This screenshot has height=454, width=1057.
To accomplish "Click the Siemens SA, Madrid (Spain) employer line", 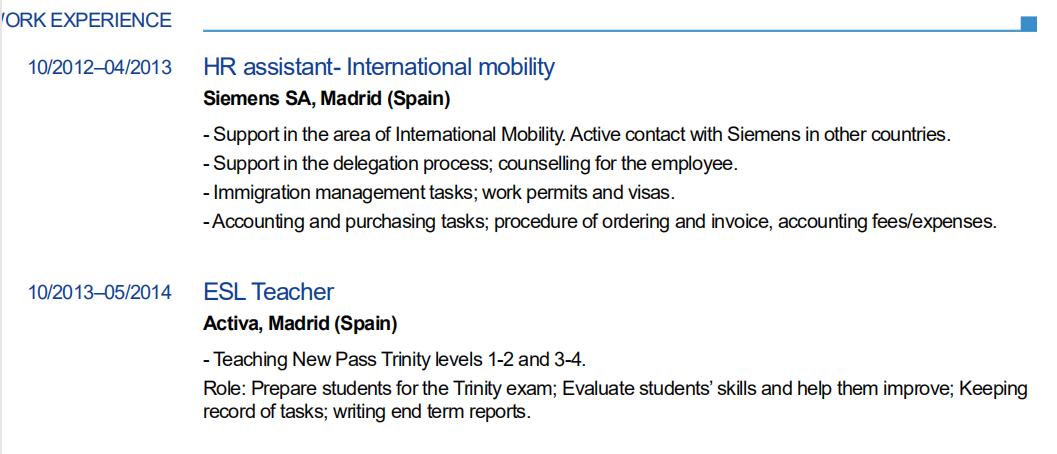I will pos(327,99).
